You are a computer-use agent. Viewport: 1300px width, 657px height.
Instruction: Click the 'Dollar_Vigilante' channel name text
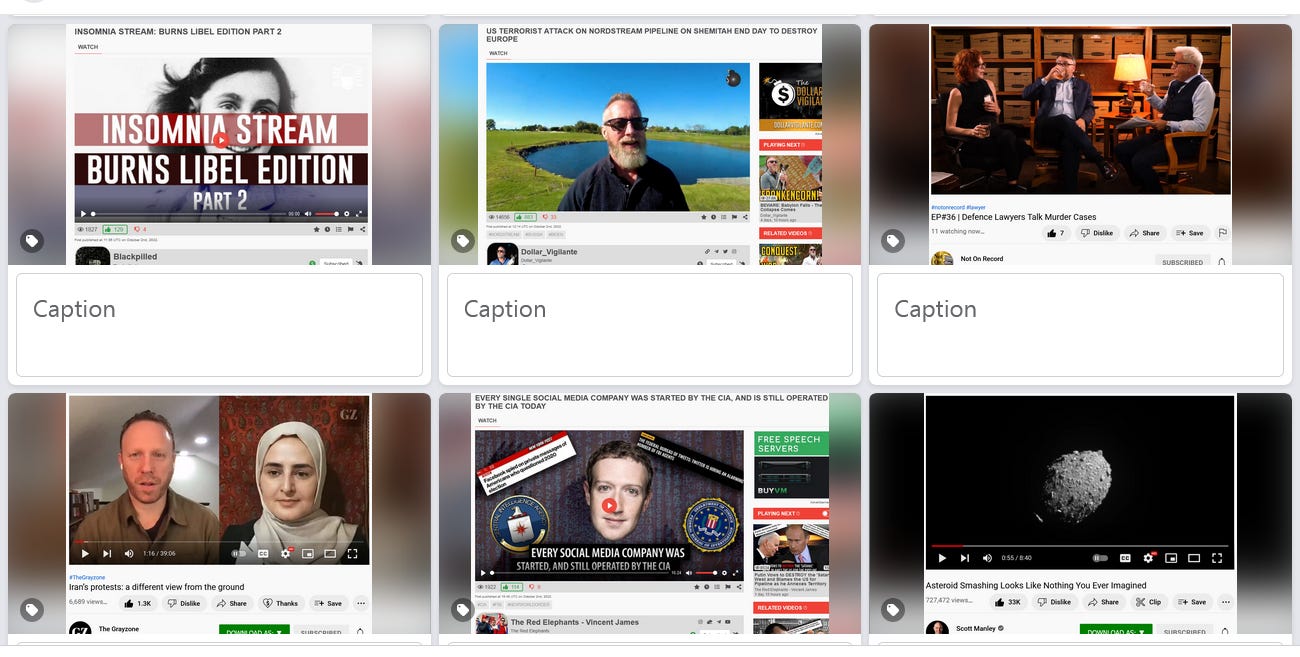pos(549,252)
